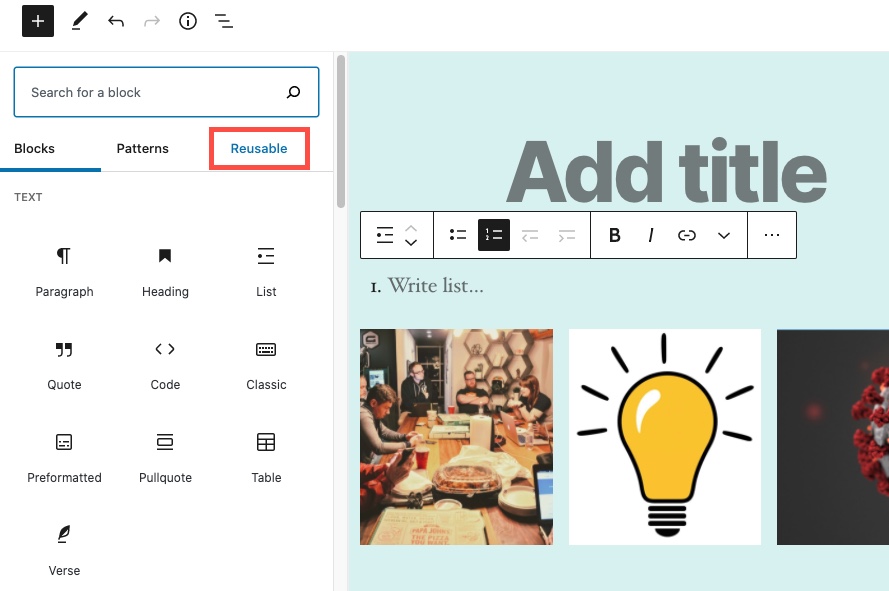Insert a Classic block
Image resolution: width=889 pixels, height=591 pixels.
[266, 365]
